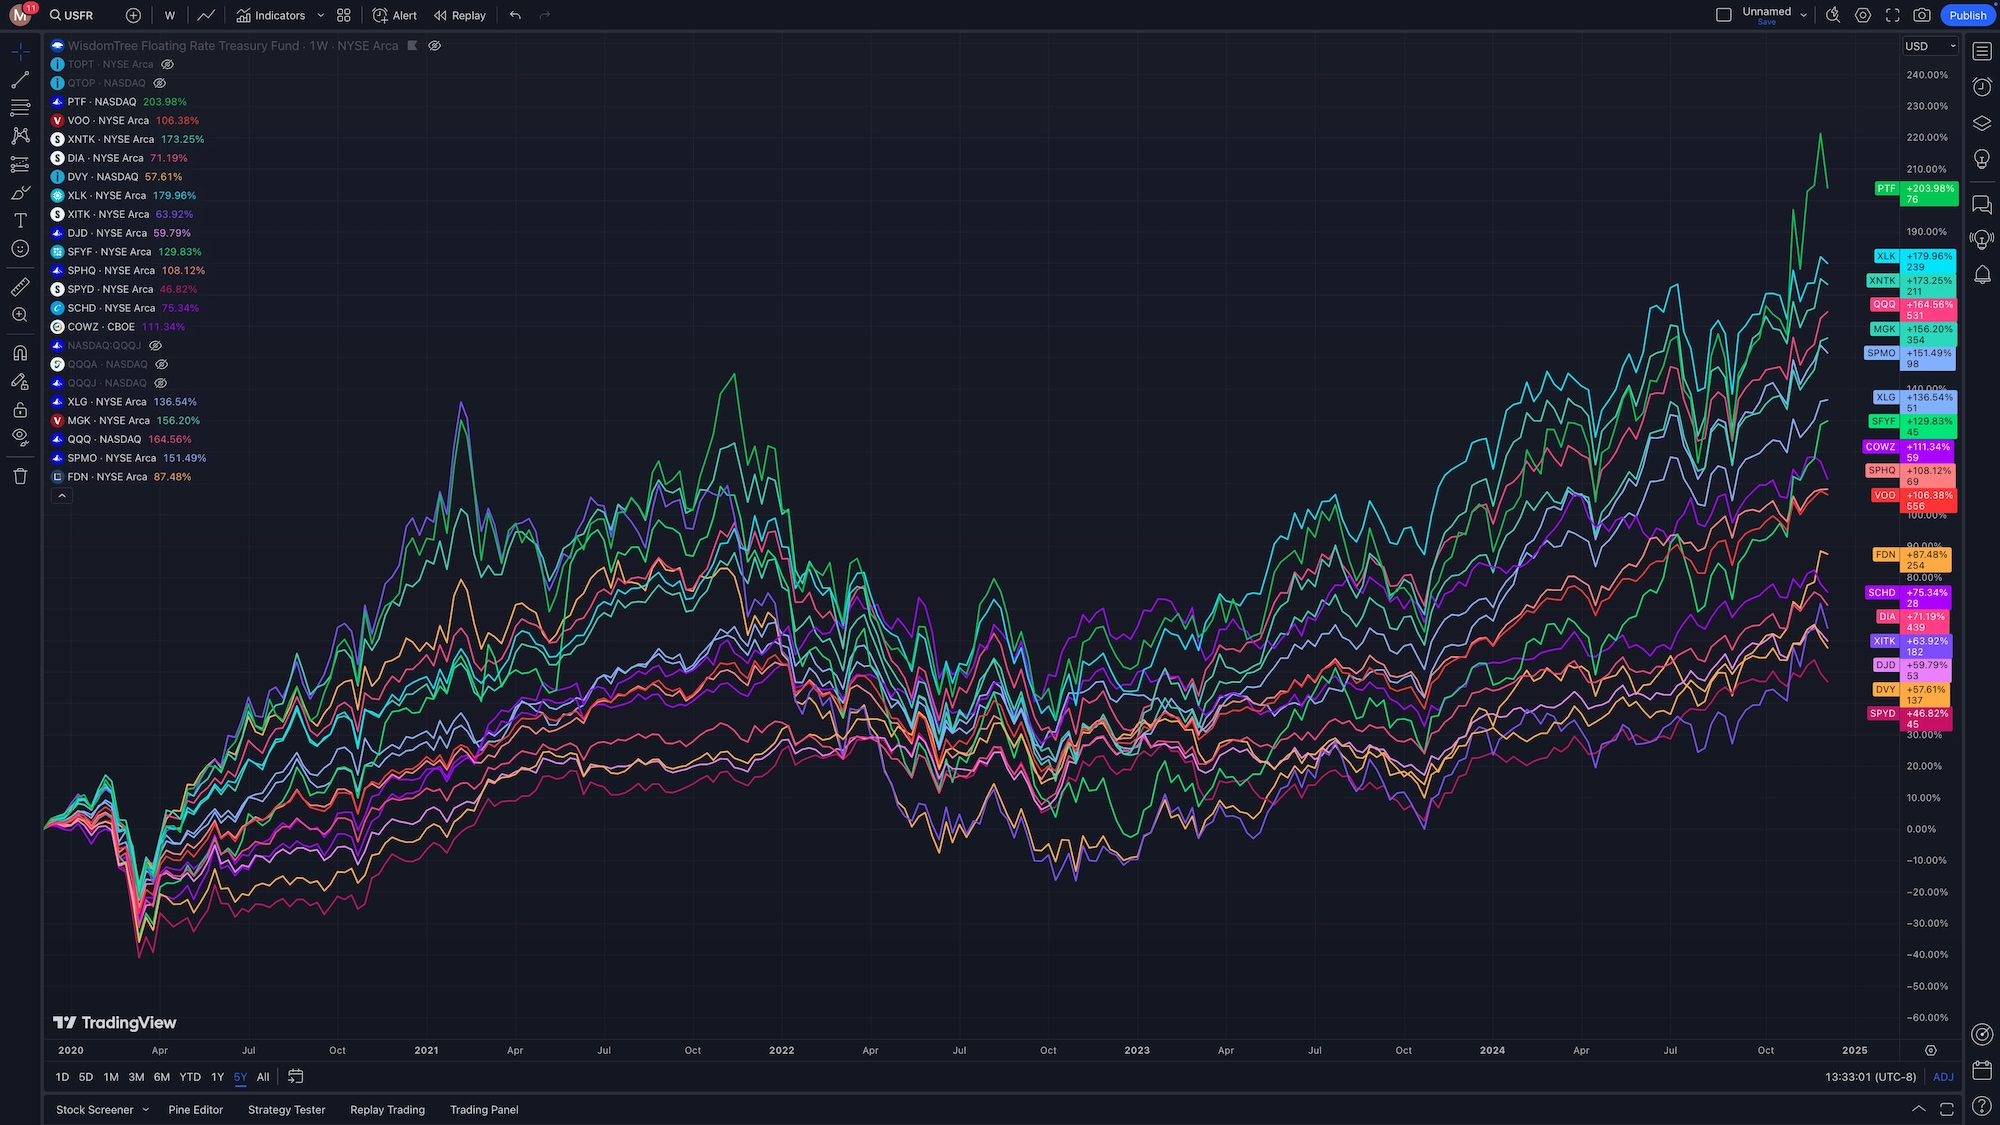Open the watchlist panel icon
The height and width of the screenshot is (1125, 2000).
[x=1982, y=50]
